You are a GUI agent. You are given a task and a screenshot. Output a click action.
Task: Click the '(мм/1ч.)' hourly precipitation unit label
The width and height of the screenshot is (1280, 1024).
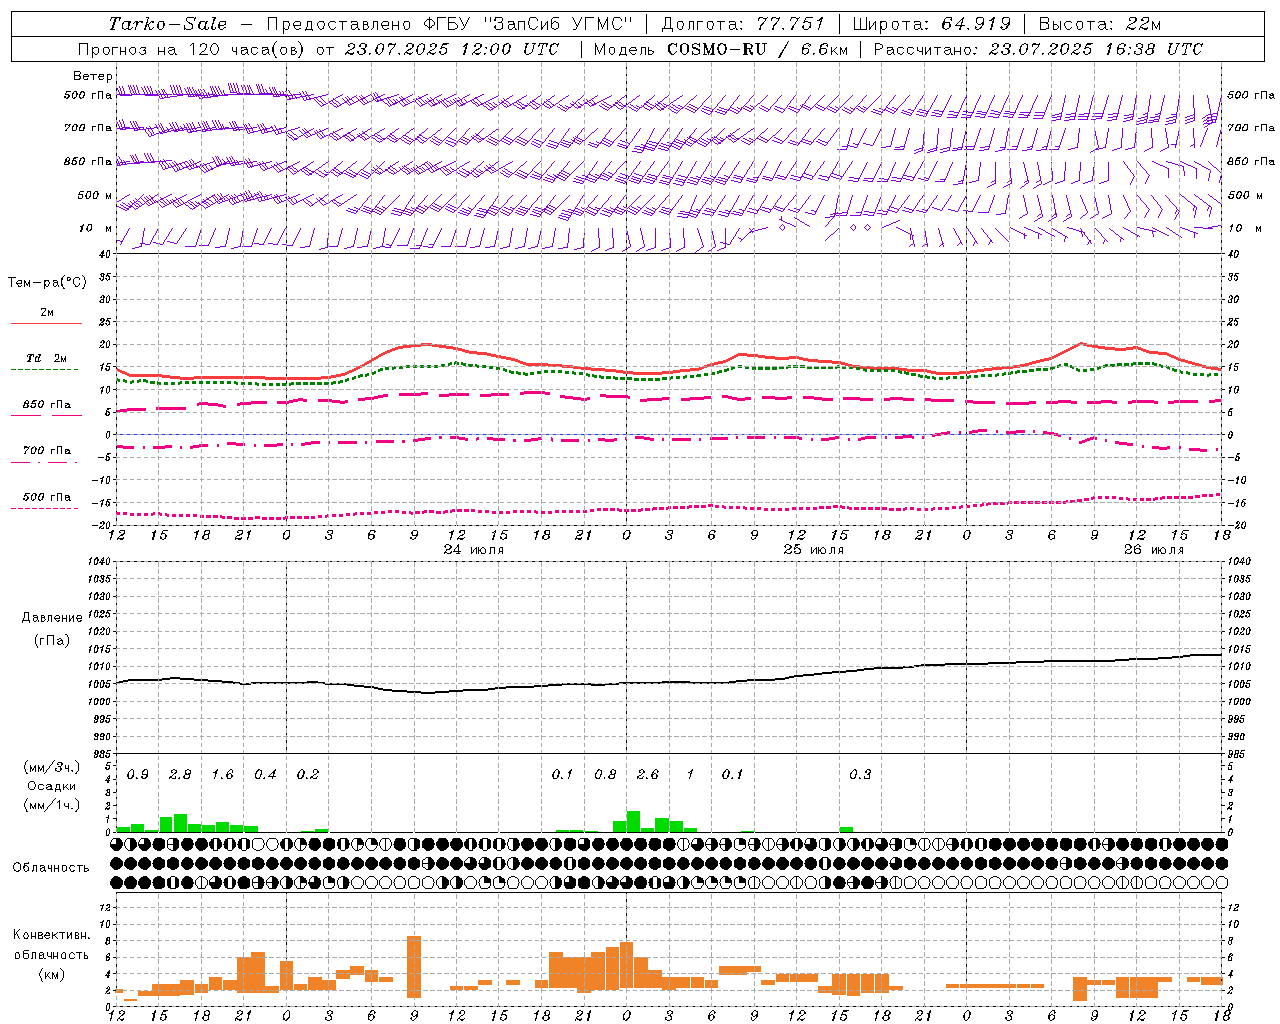click(x=52, y=805)
